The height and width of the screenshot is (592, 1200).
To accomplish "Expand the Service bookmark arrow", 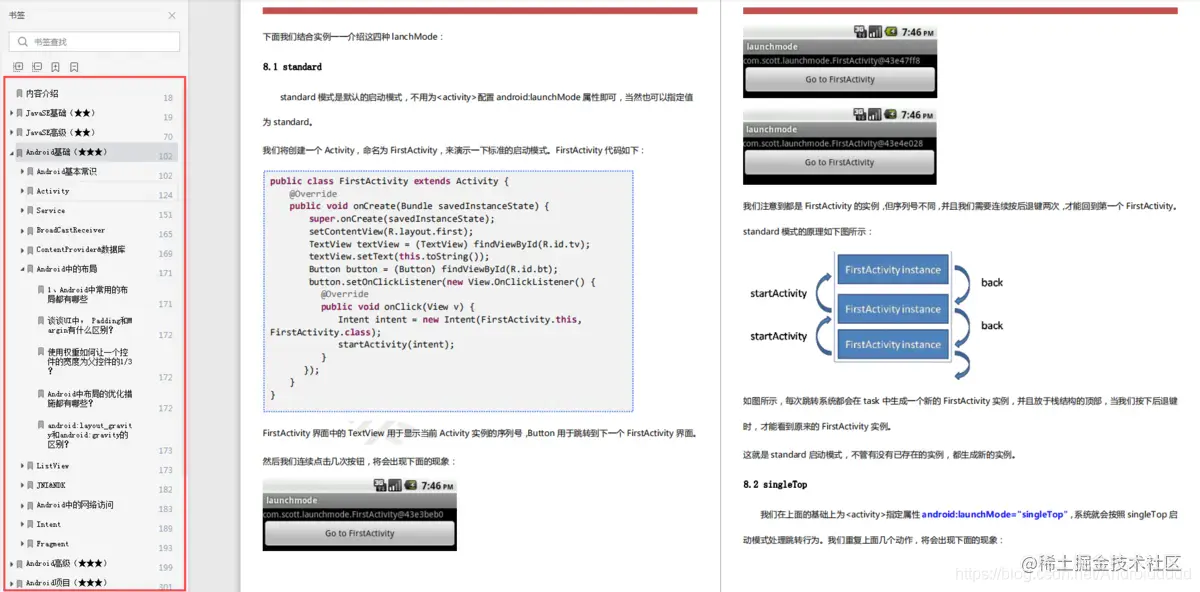I will pos(22,210).
